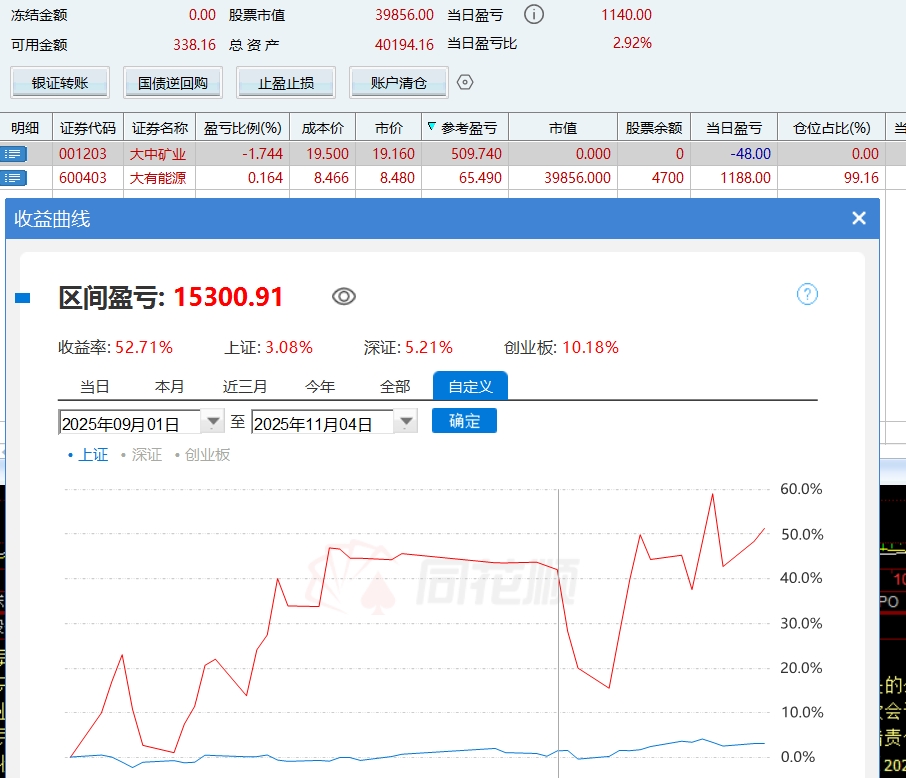The height and width of the screenshot is (778, 906).
Task: Switch to 当日 tab
Action: (x=95, y=386)
